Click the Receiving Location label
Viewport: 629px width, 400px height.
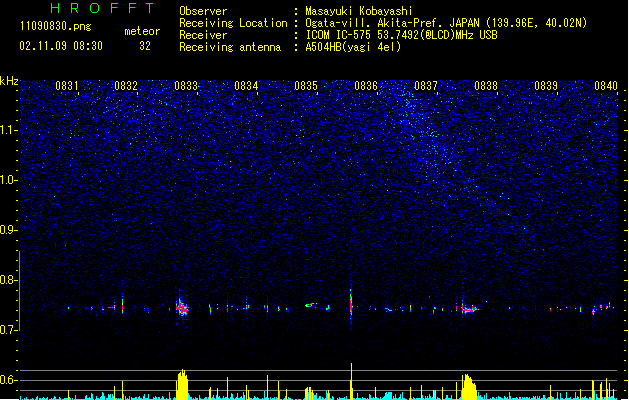[x=233, y=23]
